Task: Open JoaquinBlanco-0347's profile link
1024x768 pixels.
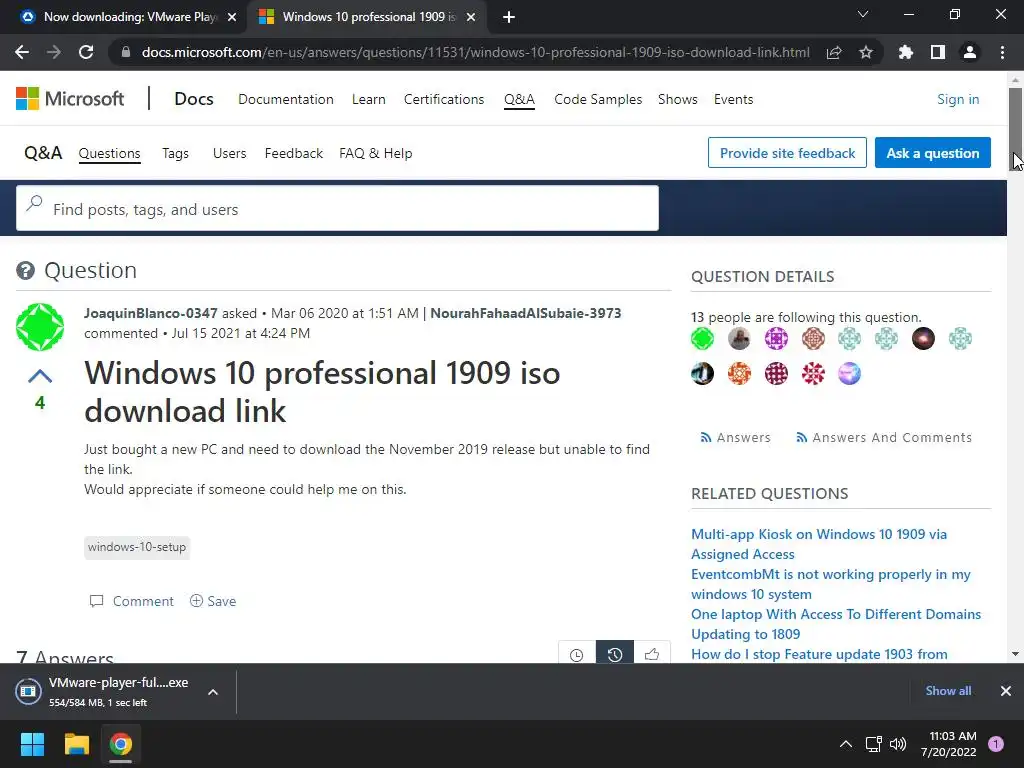Action: (150, 313)
